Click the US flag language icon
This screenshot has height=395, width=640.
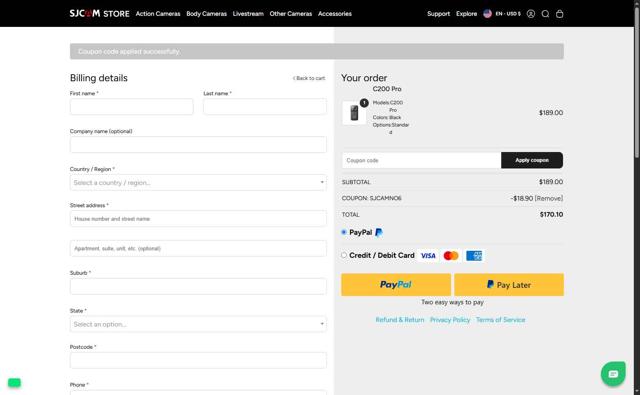click(x=487, y=13)
